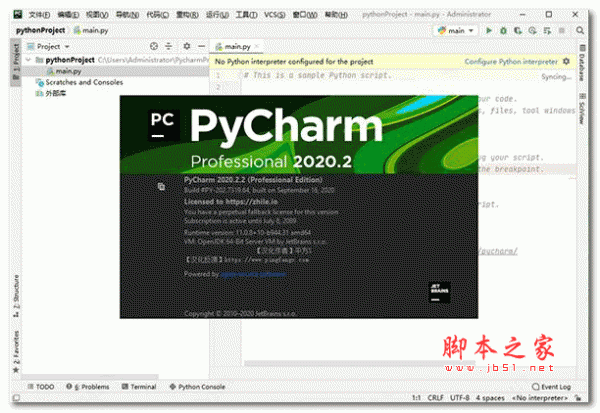
Task: Click the pychharm URL link in the editor
Action: click(498, 251)
